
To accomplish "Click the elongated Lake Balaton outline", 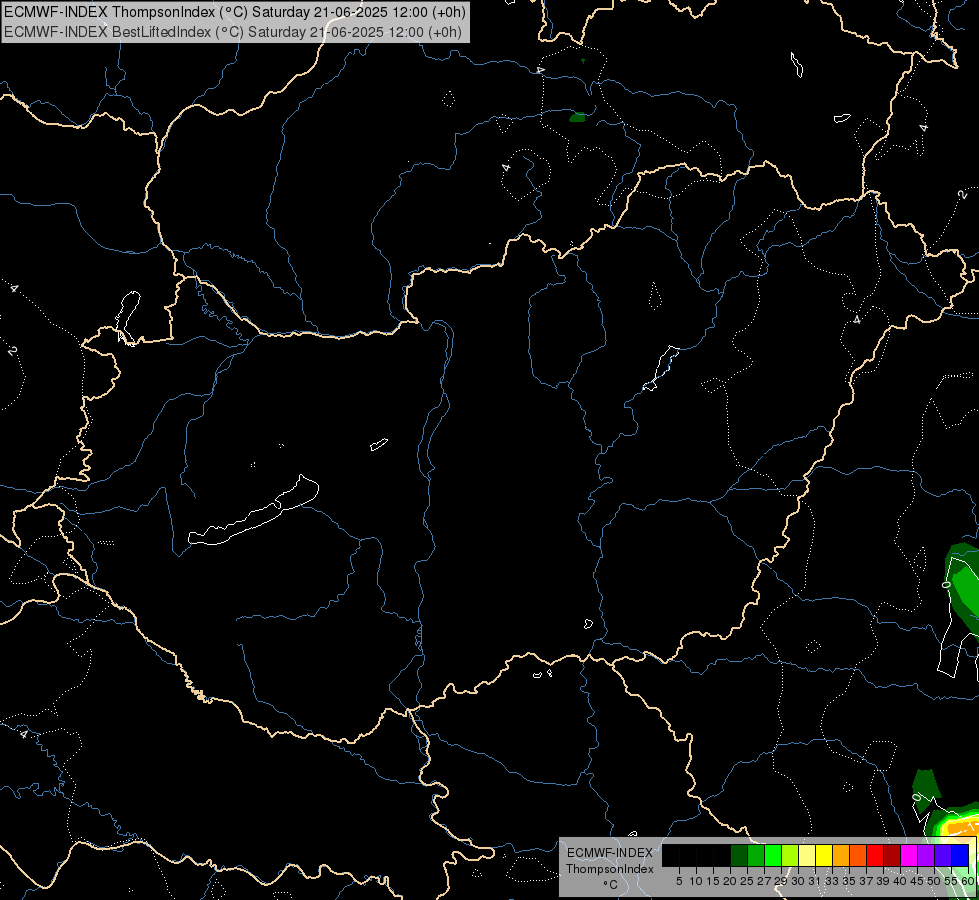I will 253,518.
